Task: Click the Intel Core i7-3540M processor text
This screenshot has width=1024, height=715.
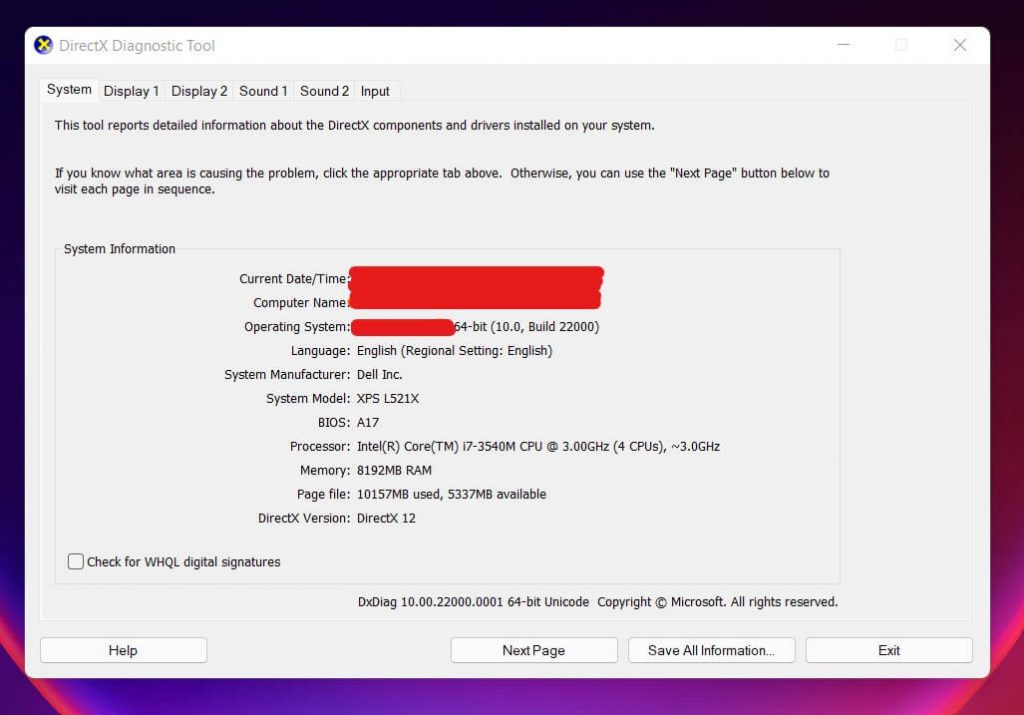Action: pyautogui.click(x=538, y=446)
